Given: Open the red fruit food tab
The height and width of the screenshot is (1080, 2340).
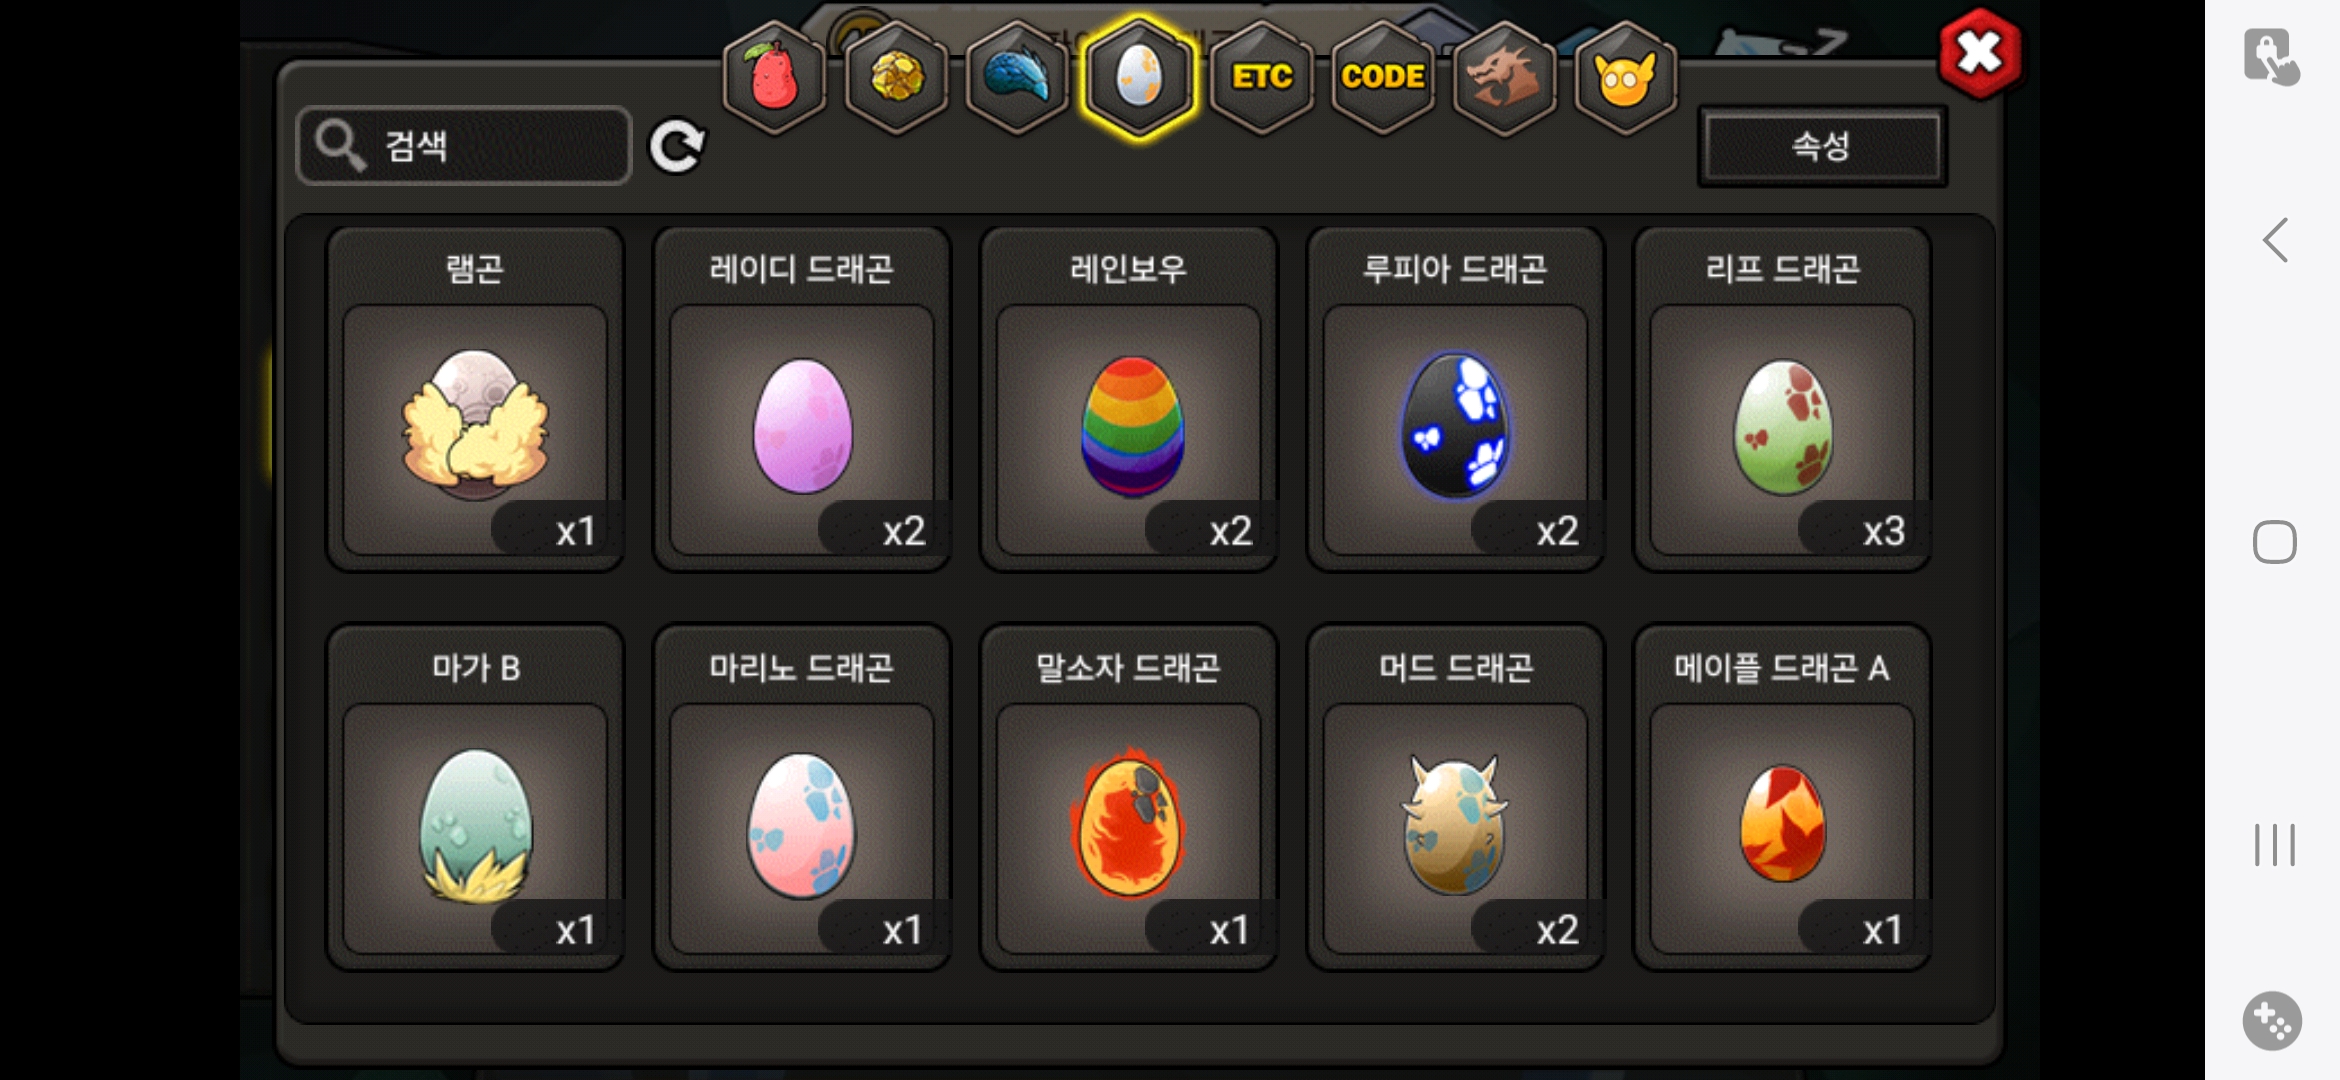Looking at the screenshot, I should (775, 77).
